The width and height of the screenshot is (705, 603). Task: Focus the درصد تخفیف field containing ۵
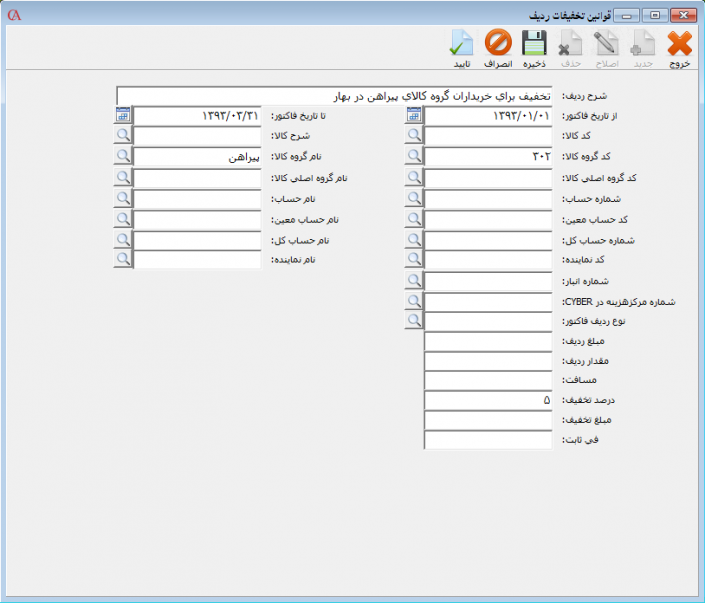click(x=488, y=400)
